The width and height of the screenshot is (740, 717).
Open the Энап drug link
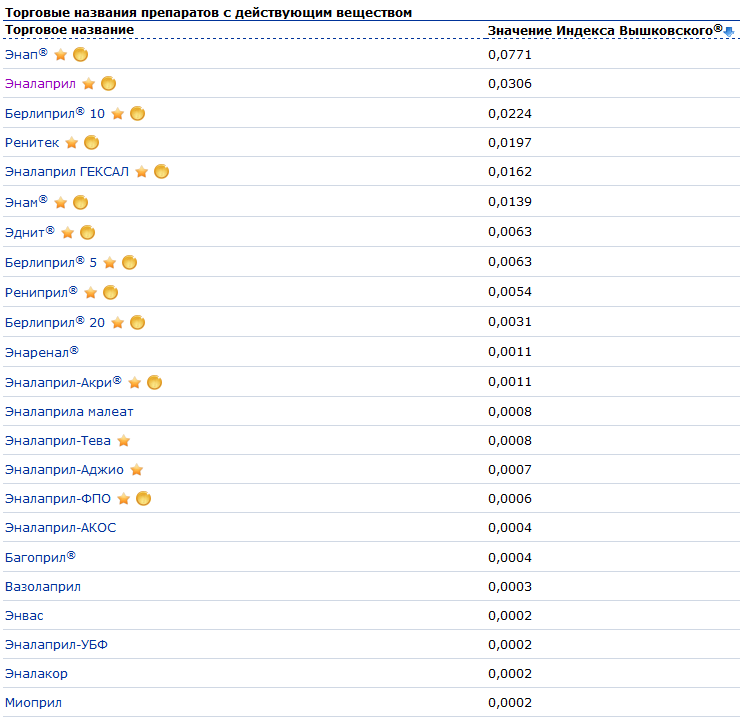(26, 54)
